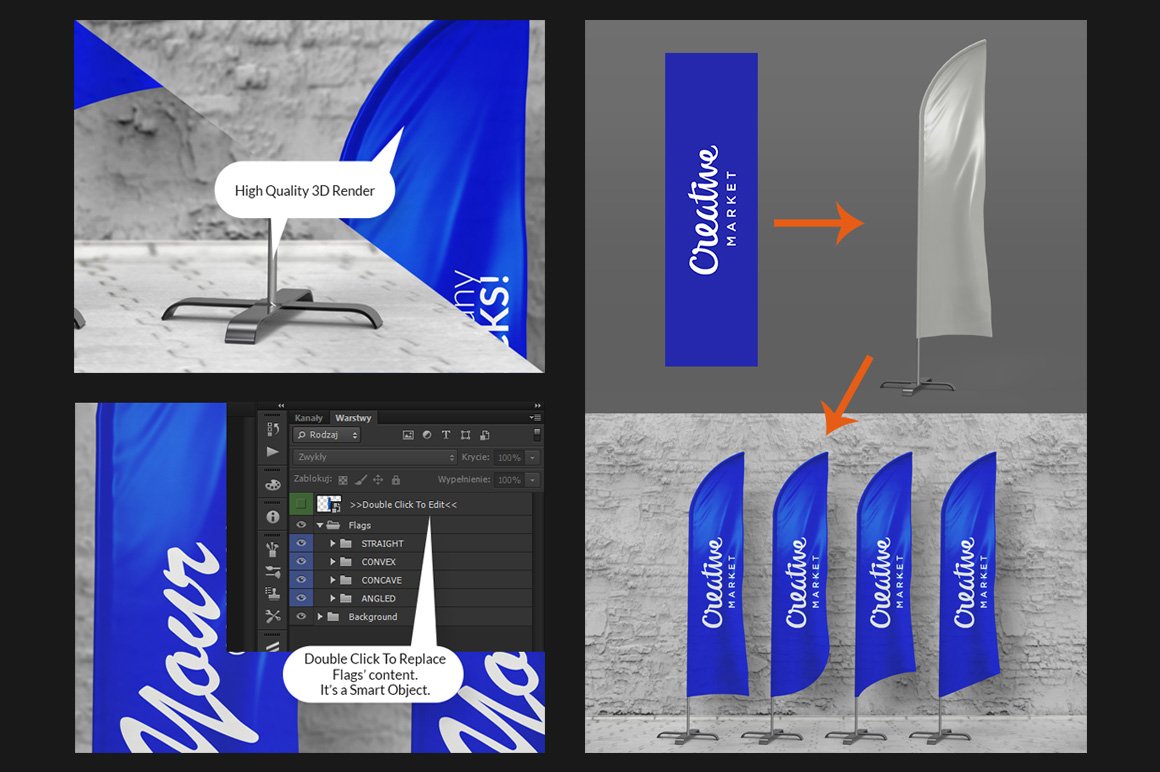Image resolution: width=1160 pixels, height=772 pixels.
Task: Click the Flags group folder icon
Action: tap(333, 525)
